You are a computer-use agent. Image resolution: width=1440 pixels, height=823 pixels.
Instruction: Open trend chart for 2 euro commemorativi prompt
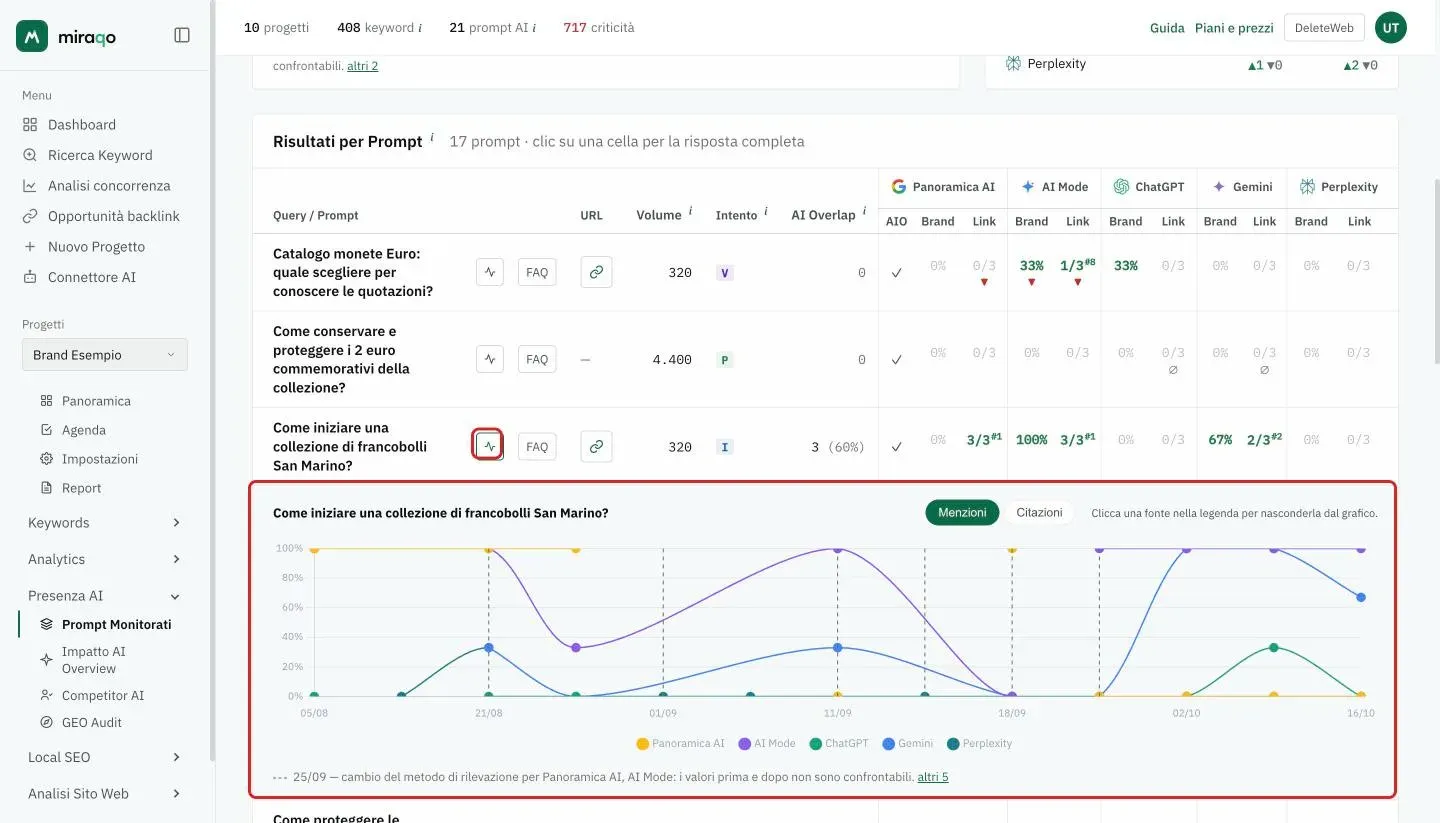[489, 359]
